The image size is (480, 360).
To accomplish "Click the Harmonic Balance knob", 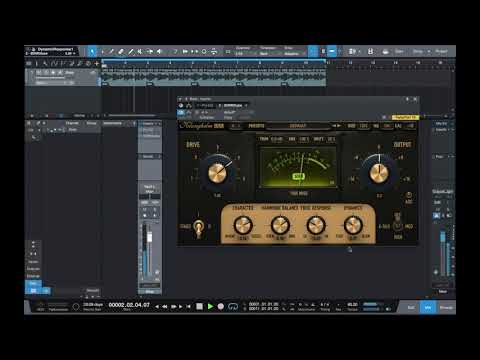I will pyautogui.click(x=280, y=225).
